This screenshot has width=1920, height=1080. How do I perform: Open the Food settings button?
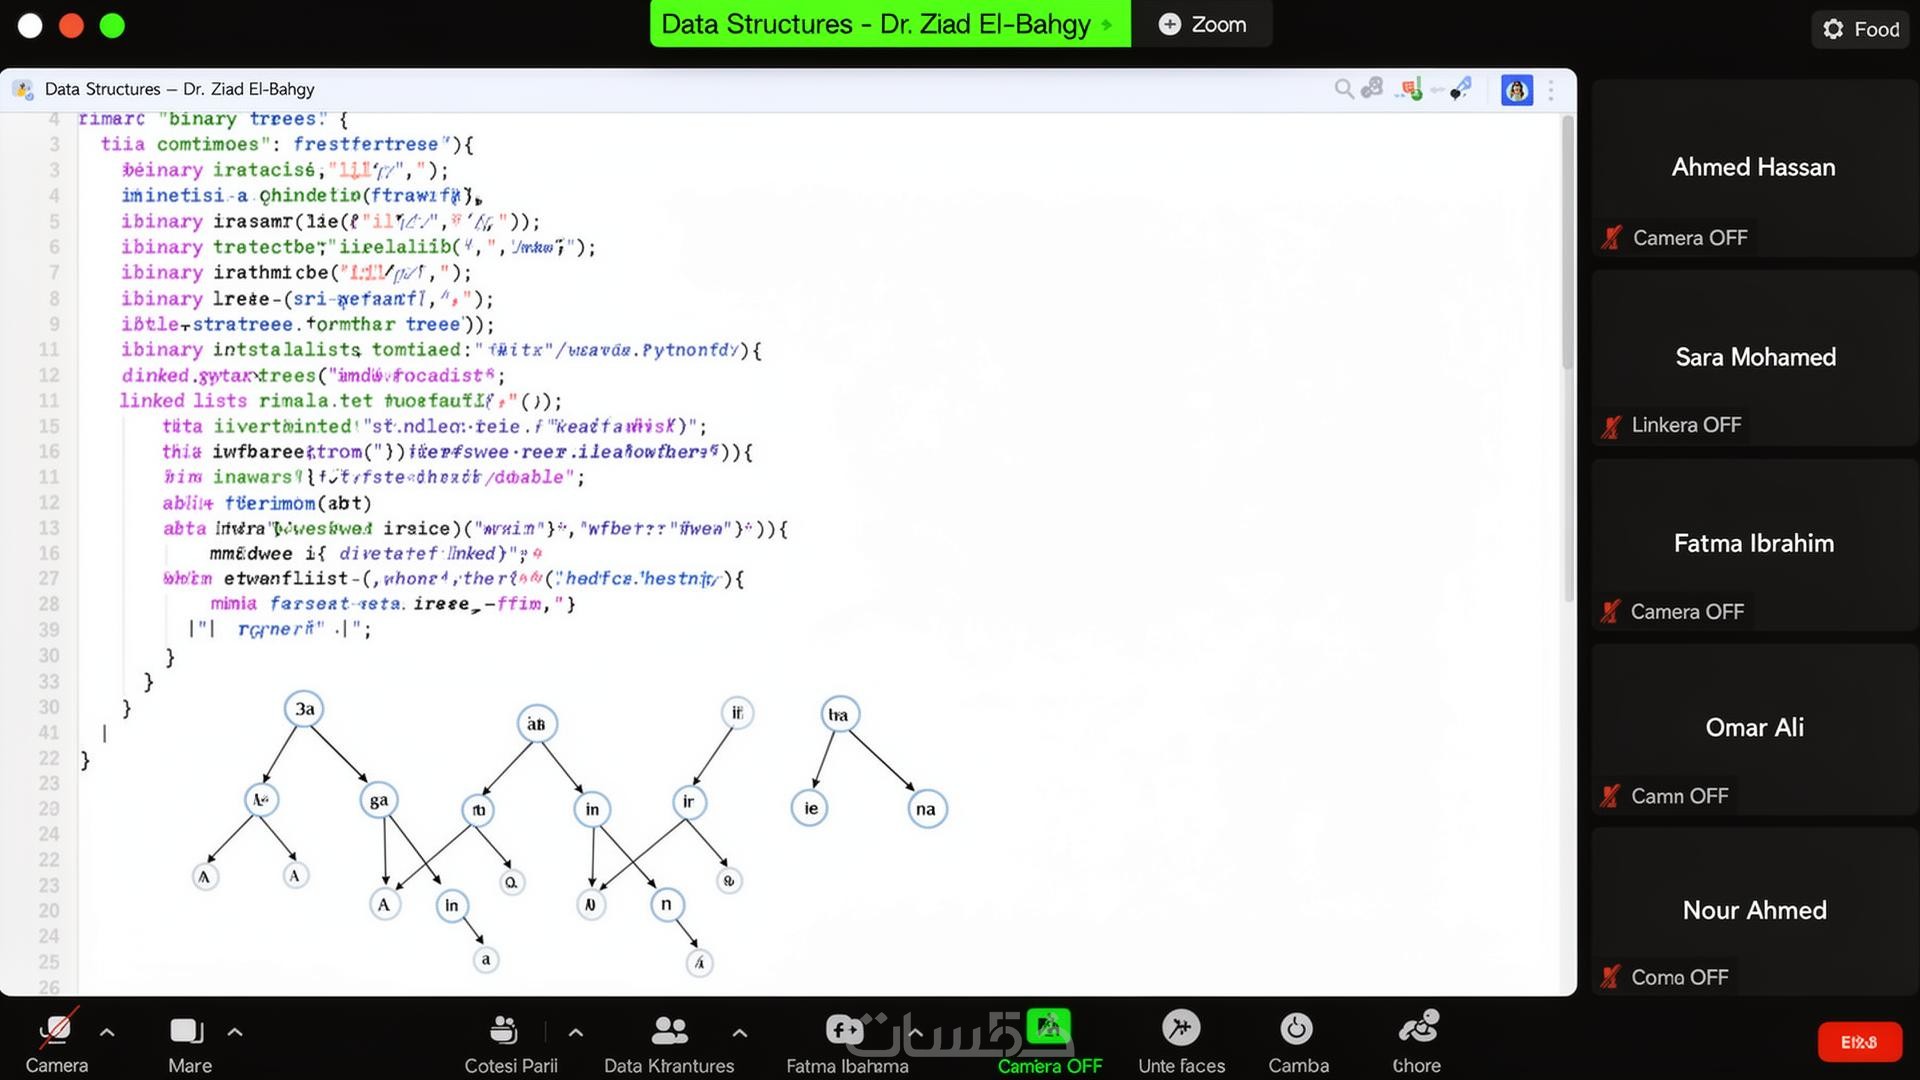pos(1860,29)
